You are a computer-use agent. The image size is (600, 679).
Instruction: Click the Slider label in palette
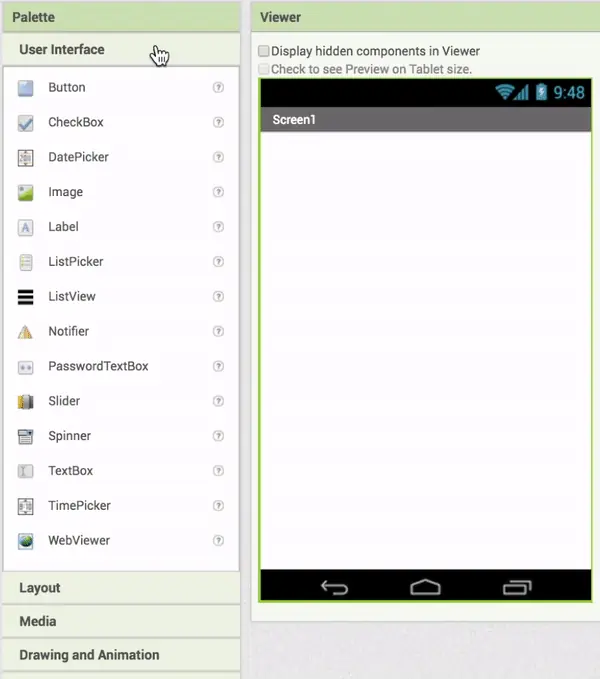click(64, 401)
